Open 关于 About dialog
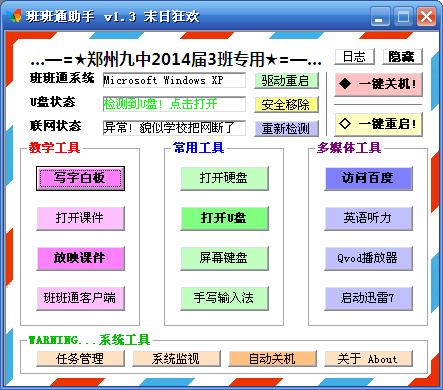 click(368, 359)
